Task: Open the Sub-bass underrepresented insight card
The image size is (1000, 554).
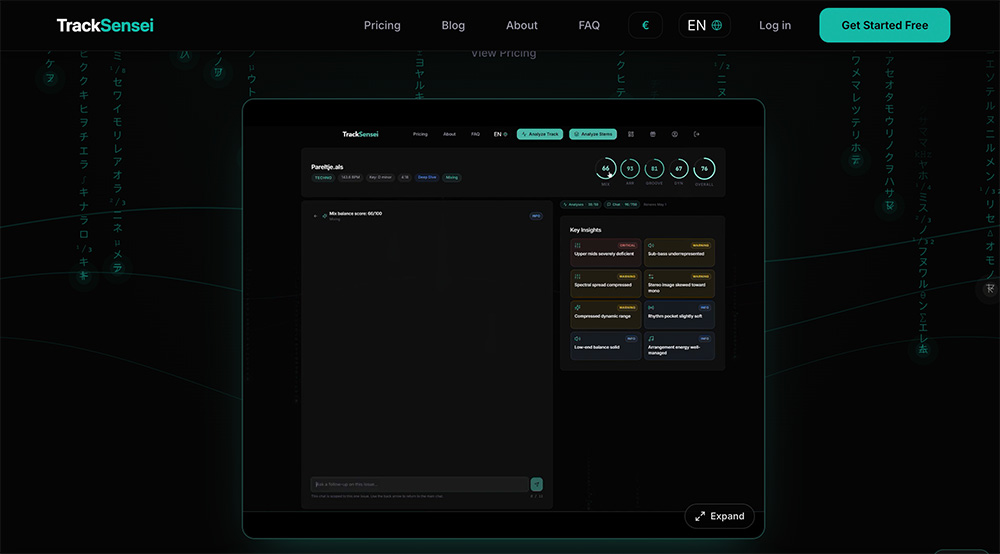Action: click(679, 252)
